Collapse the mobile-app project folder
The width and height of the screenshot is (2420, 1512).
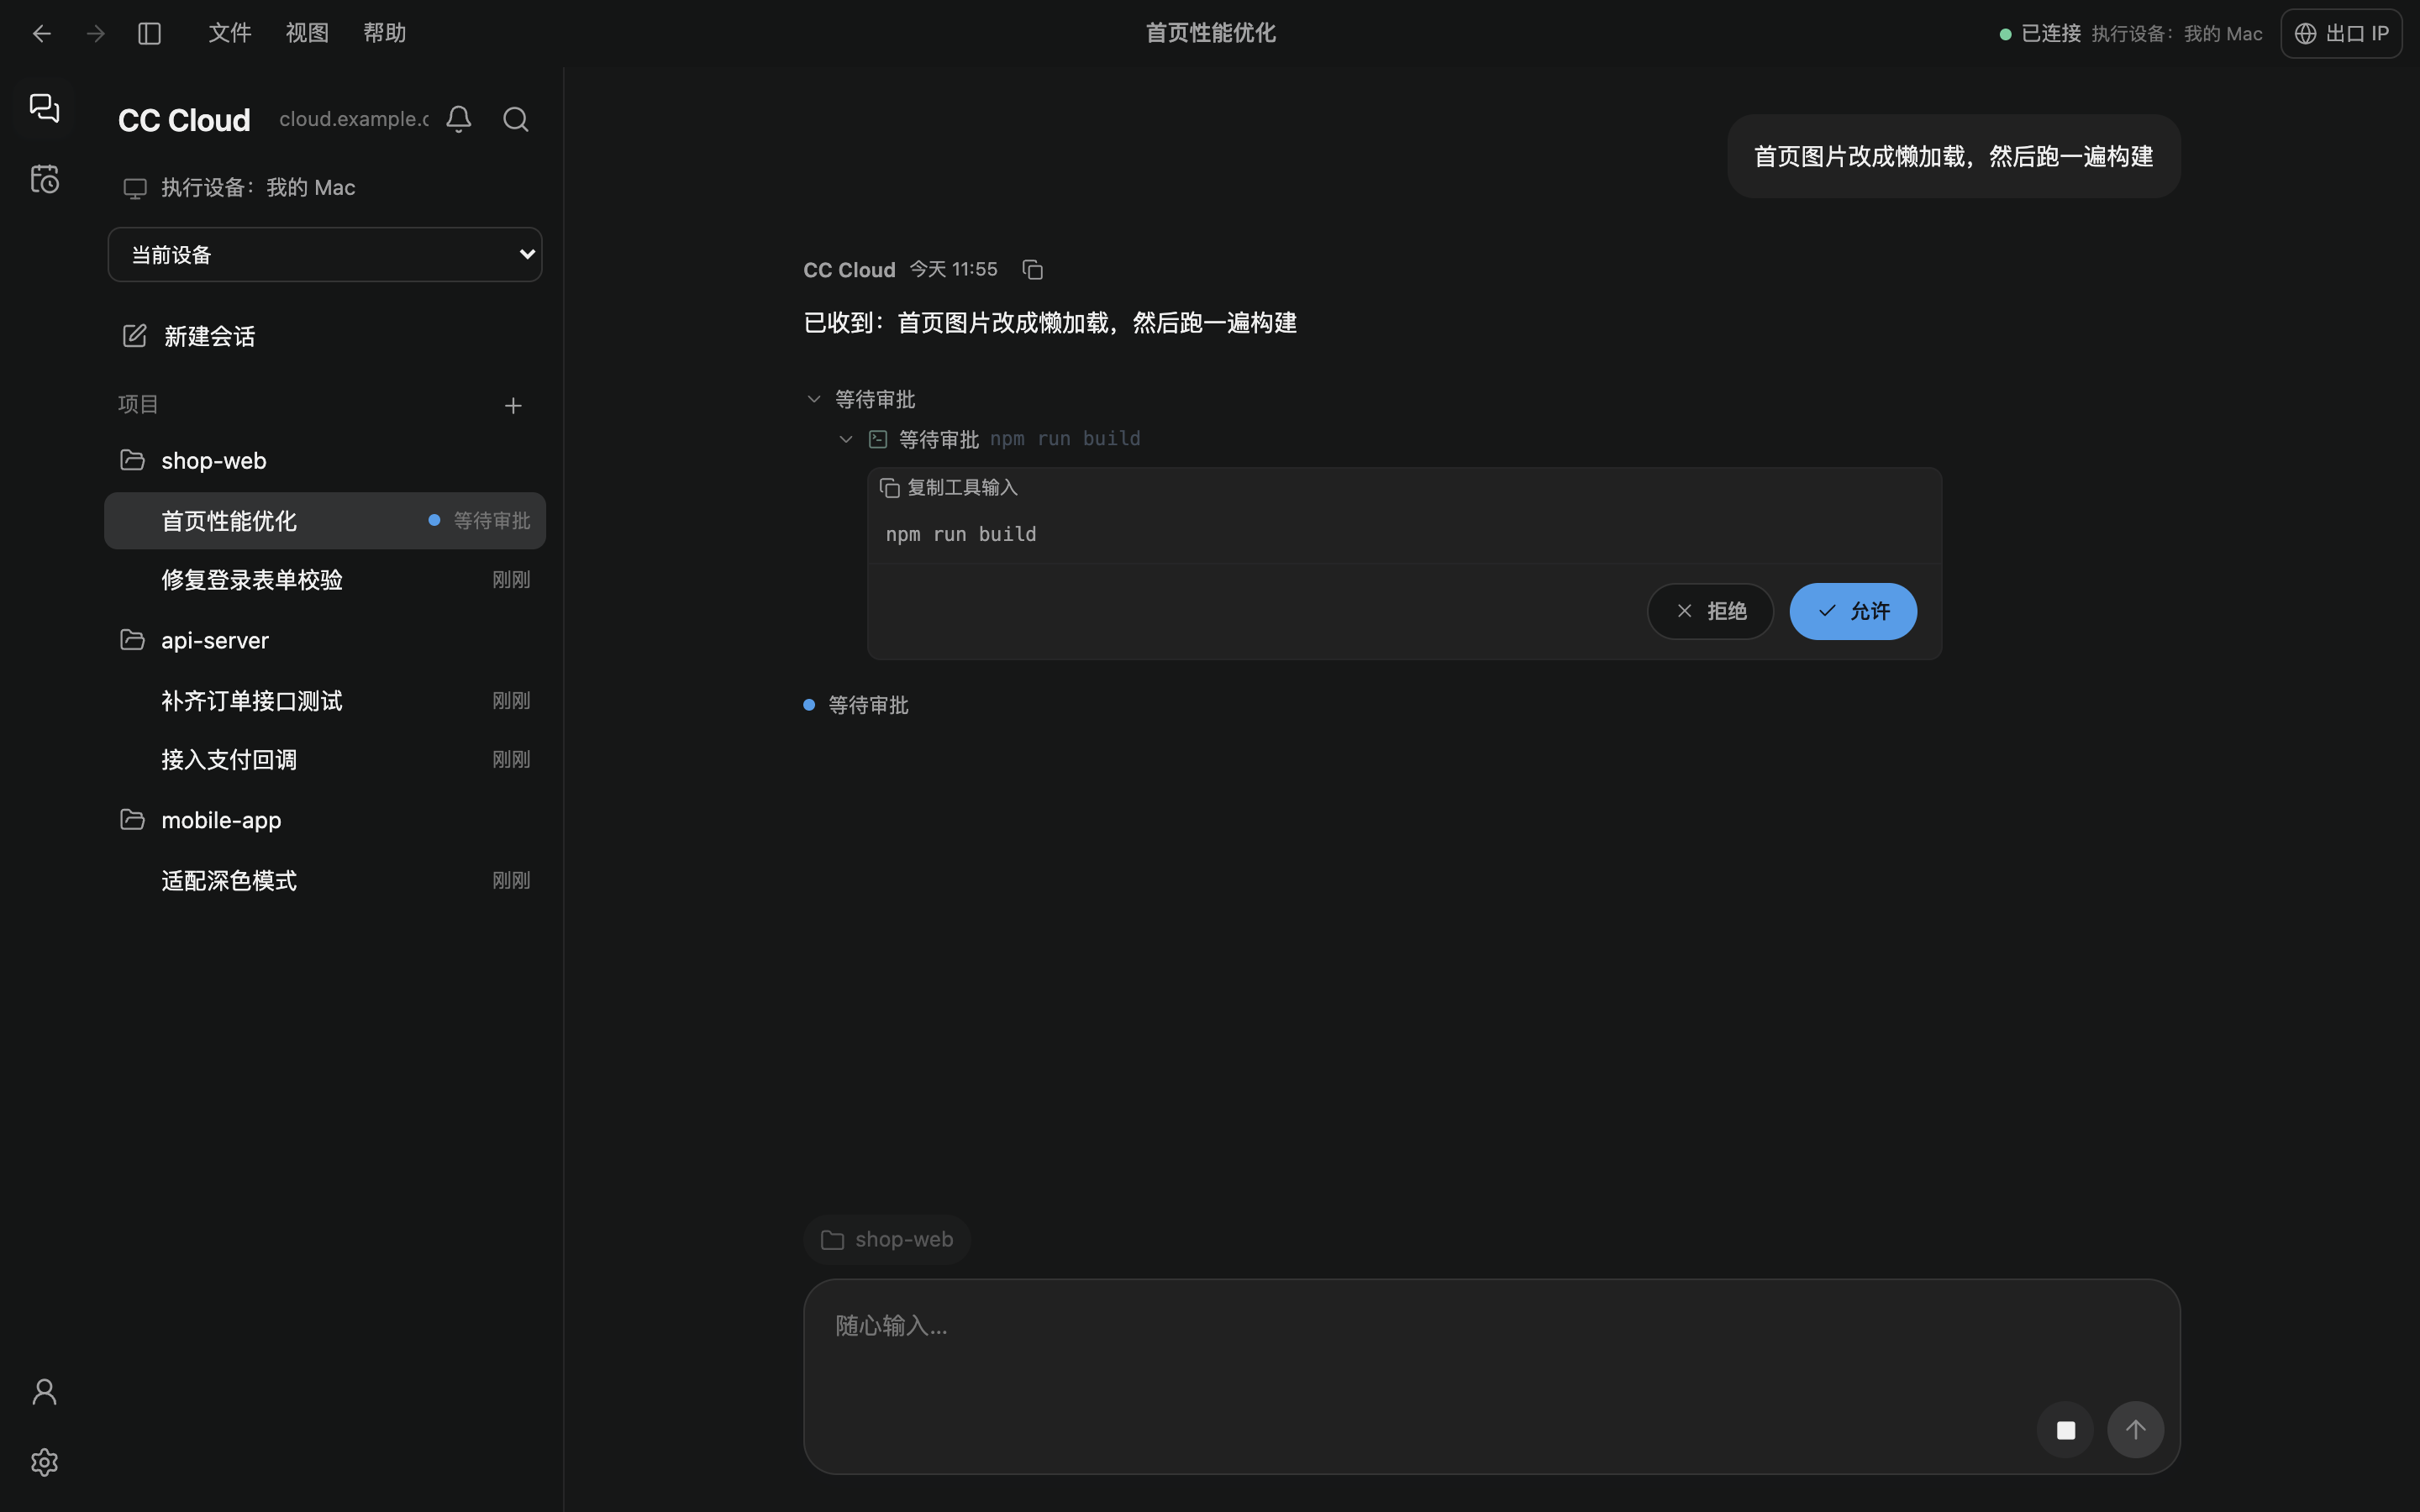325,820
